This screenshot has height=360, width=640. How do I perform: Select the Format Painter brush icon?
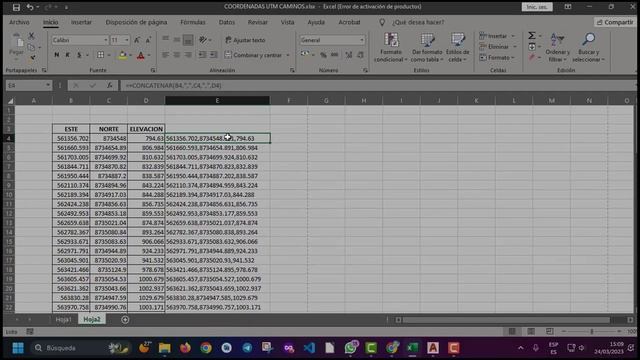point(31,58)
